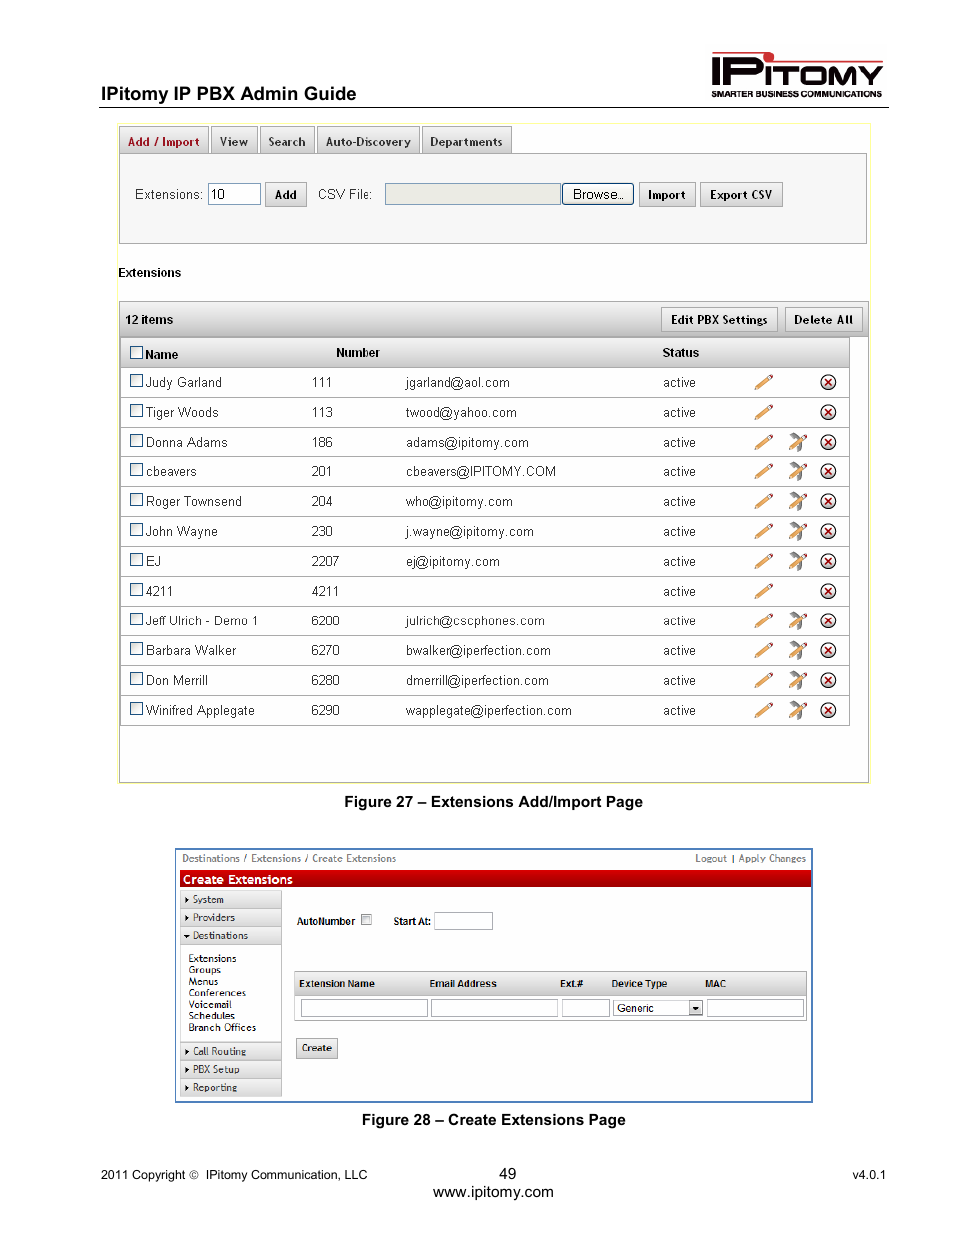Select cbeavers row checkbox
The image size is (954, 1235).
pyautogui.click(x=137, y=469)
